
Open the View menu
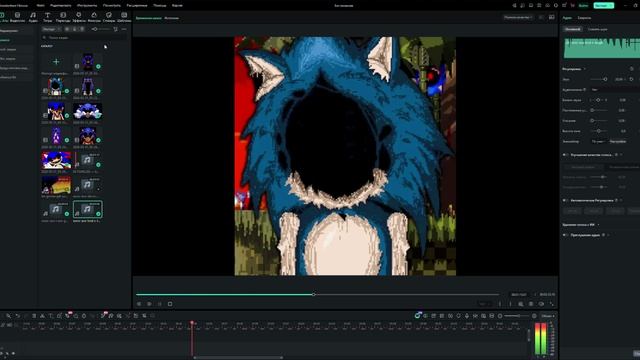click(111, 5)
